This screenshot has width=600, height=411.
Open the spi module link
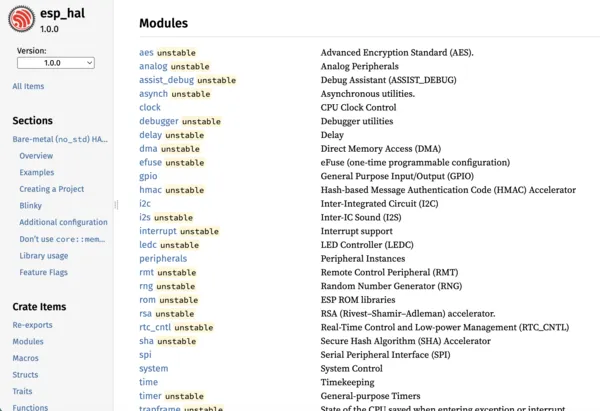[x=145, y=355]
